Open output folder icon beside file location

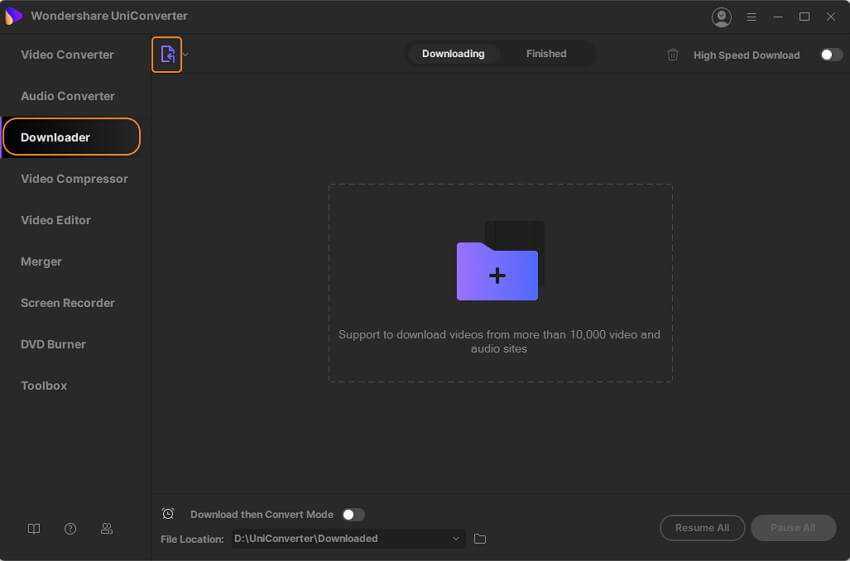click(480, 539)
